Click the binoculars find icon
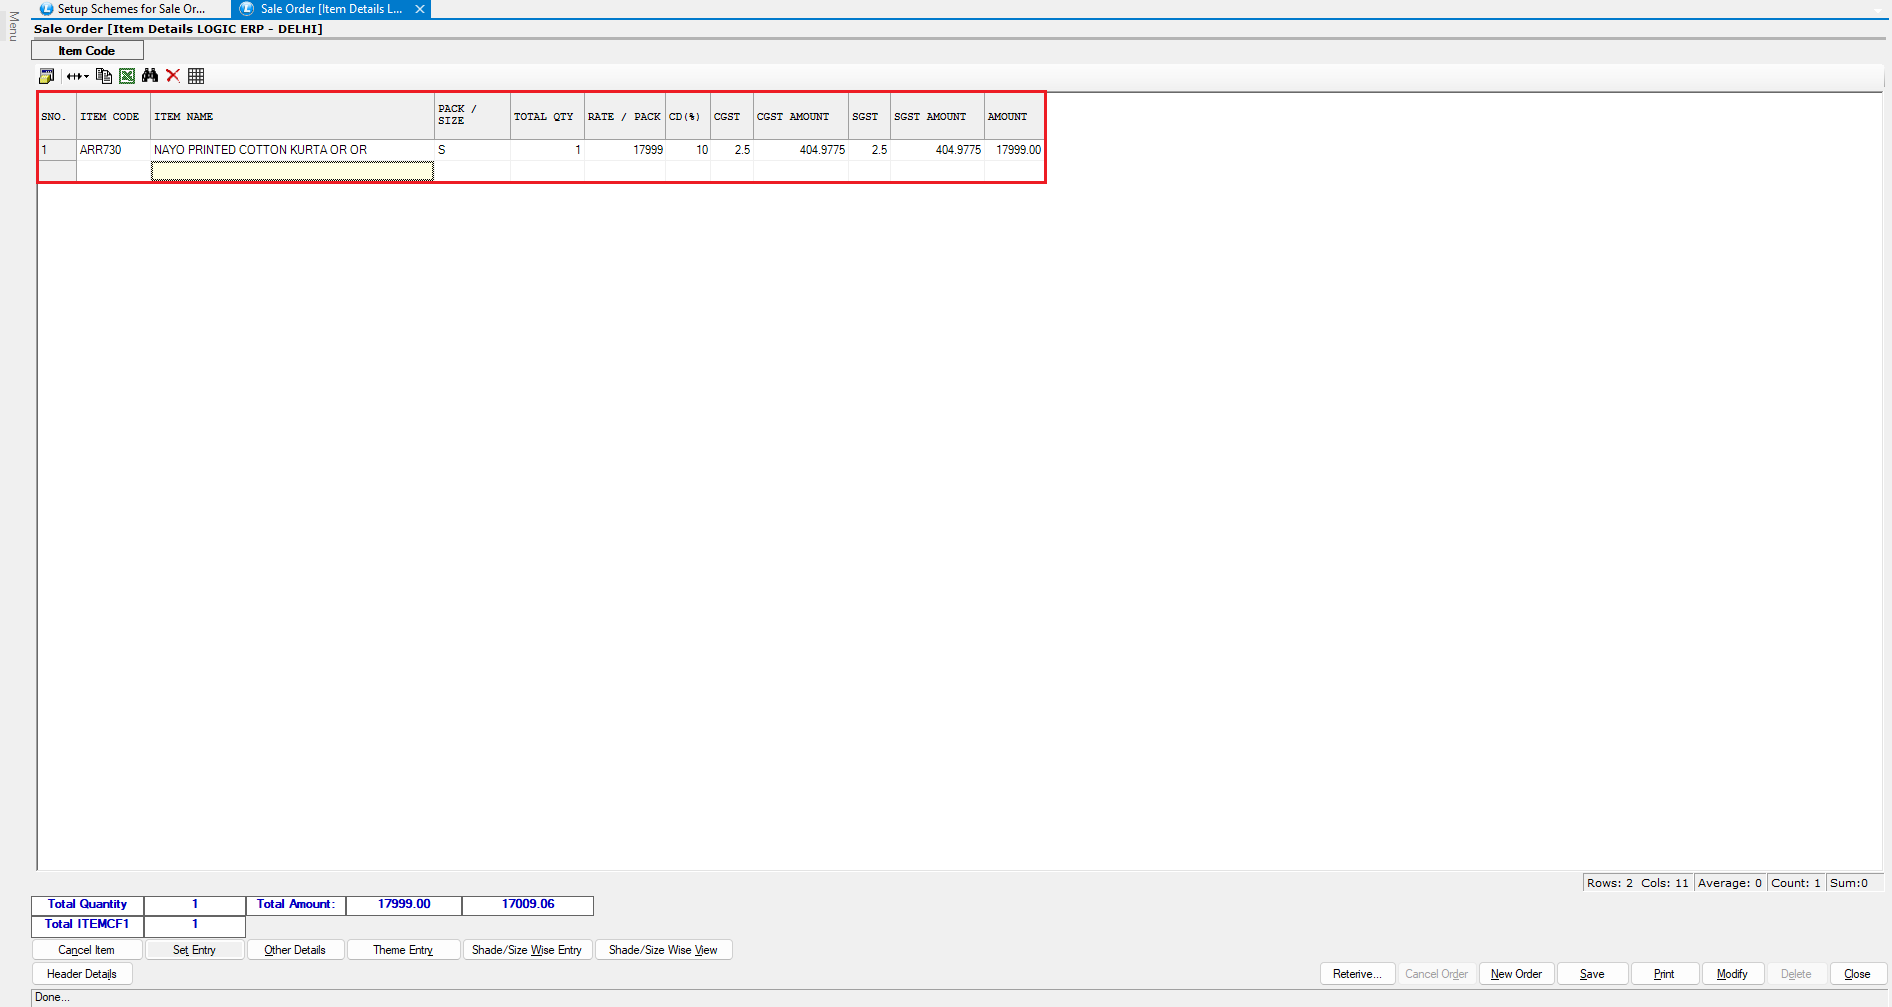Screen dimensions: 1892x1007 pyautogui.click(x=150, y=76)
